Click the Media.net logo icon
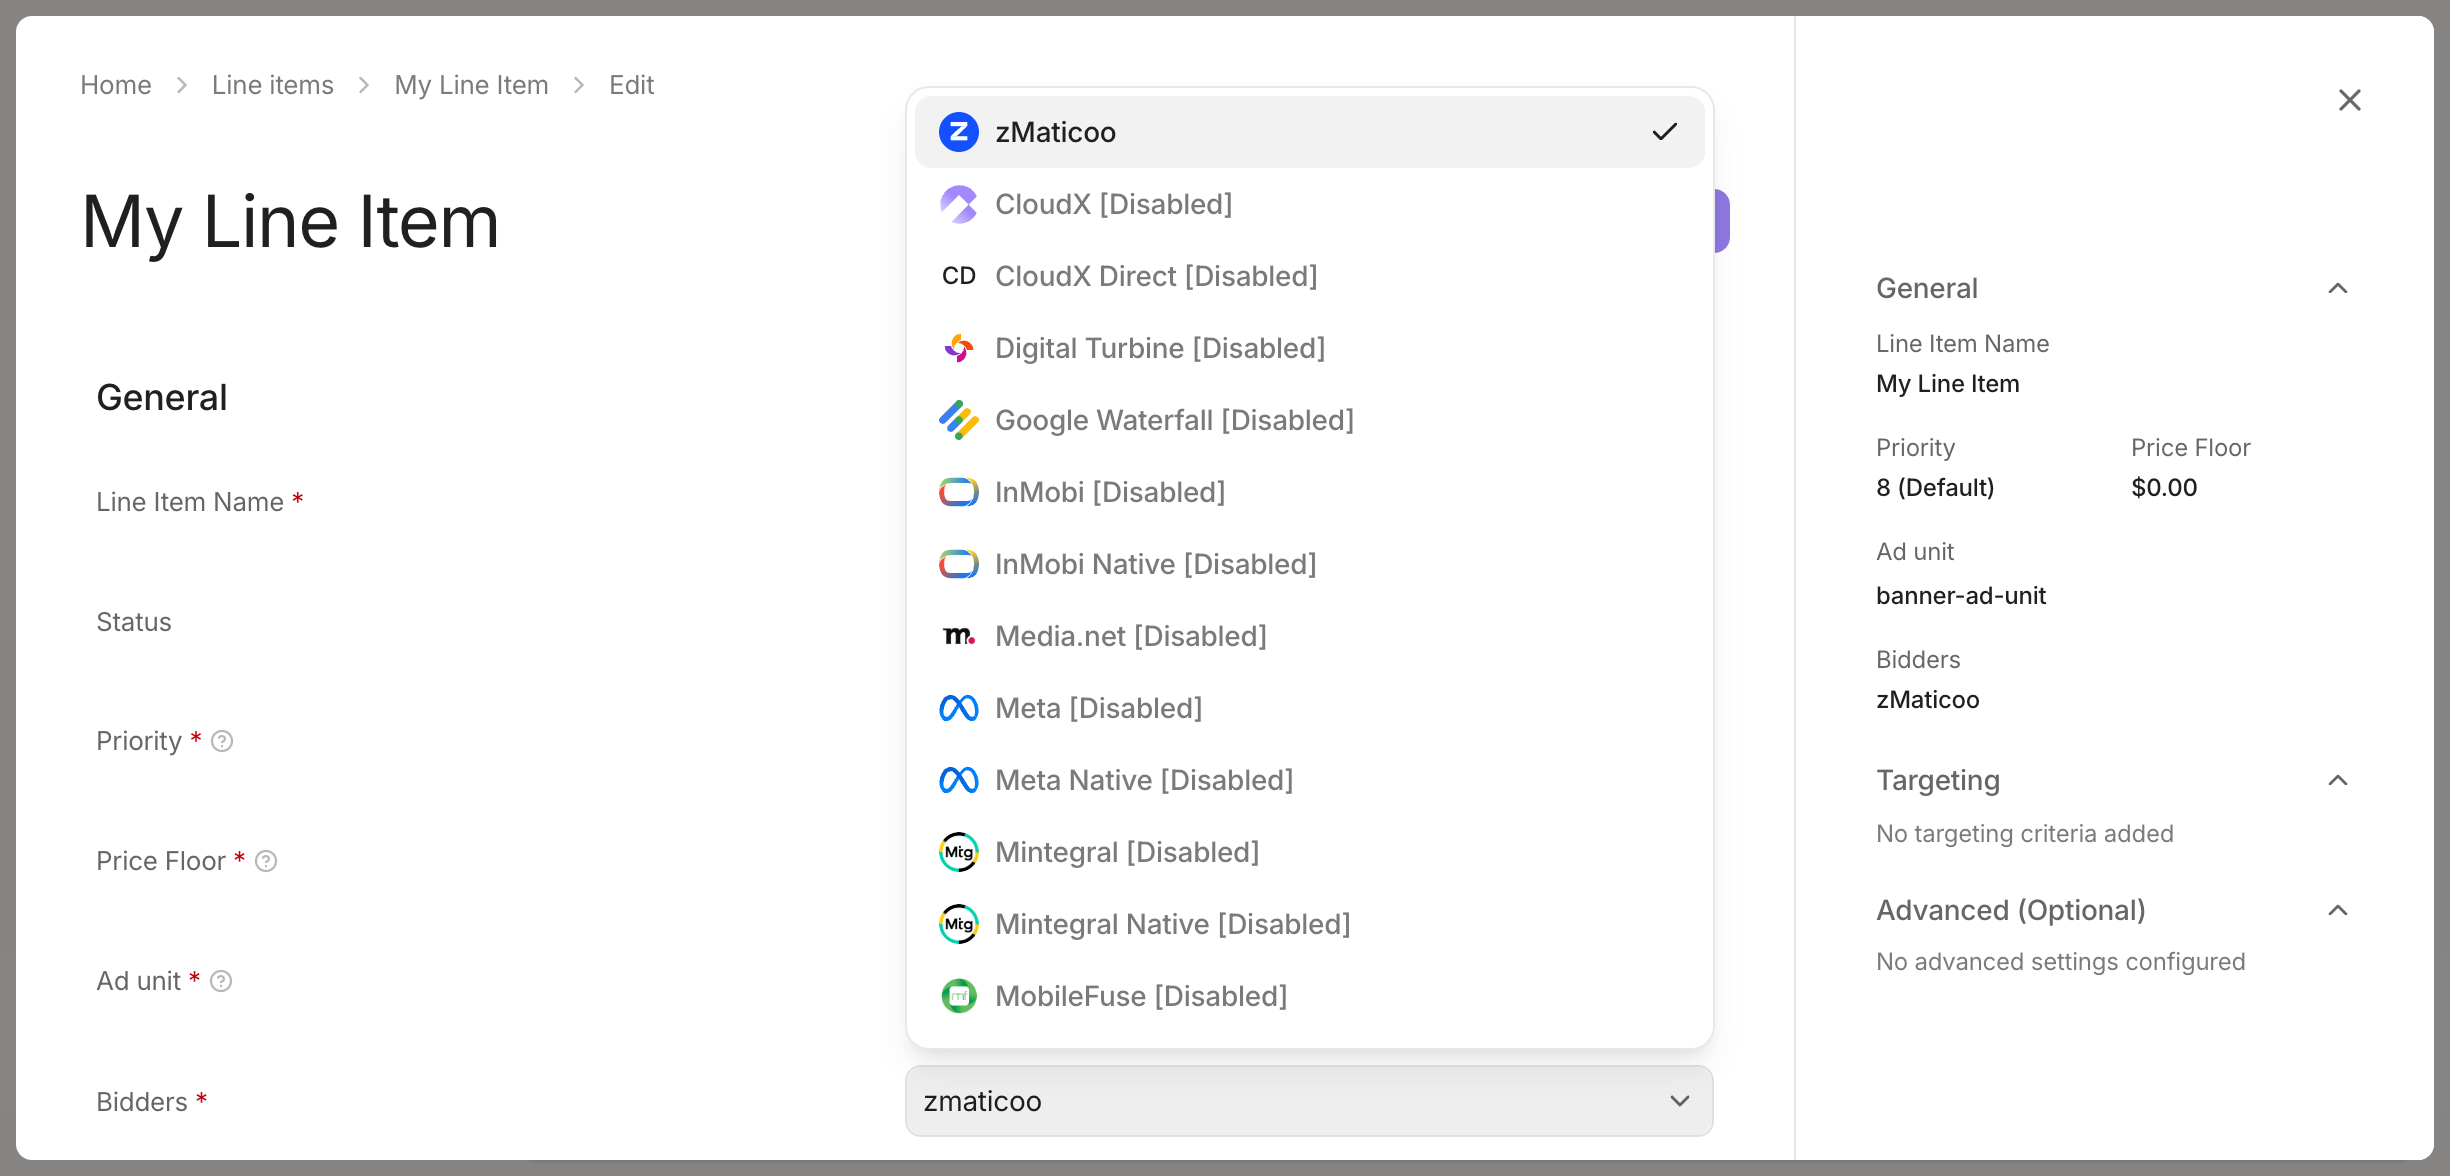Image resolution: width=2450 pixels, height=1176 pixels. (958, 636)
